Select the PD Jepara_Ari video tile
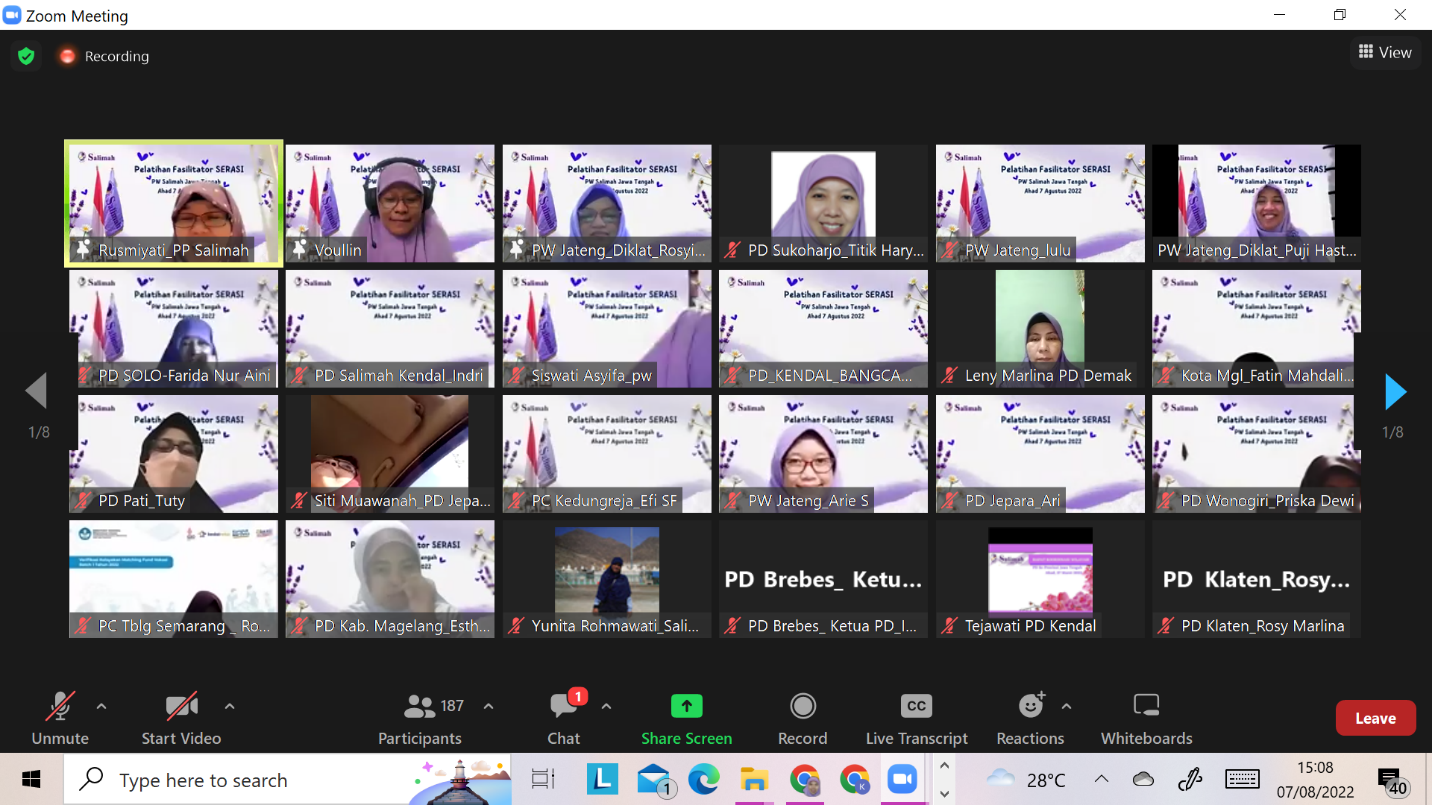The image size is (1432, 805). coord(1040,454)
